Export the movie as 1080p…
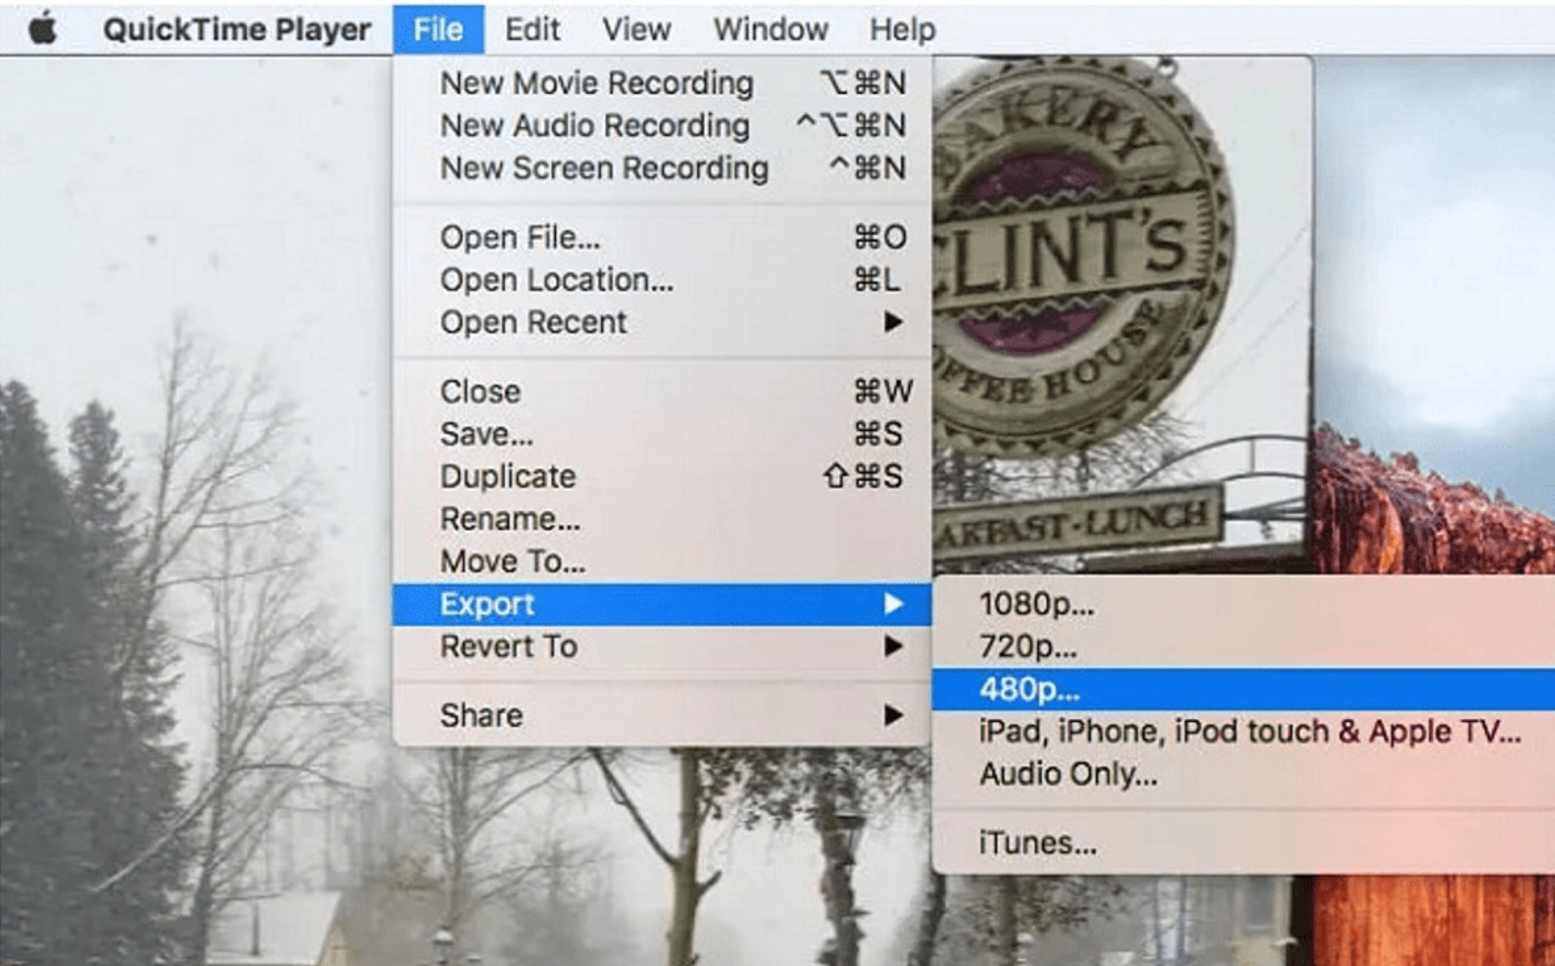This screenshot has height=966, width=1555. [x=1243, y=604]
